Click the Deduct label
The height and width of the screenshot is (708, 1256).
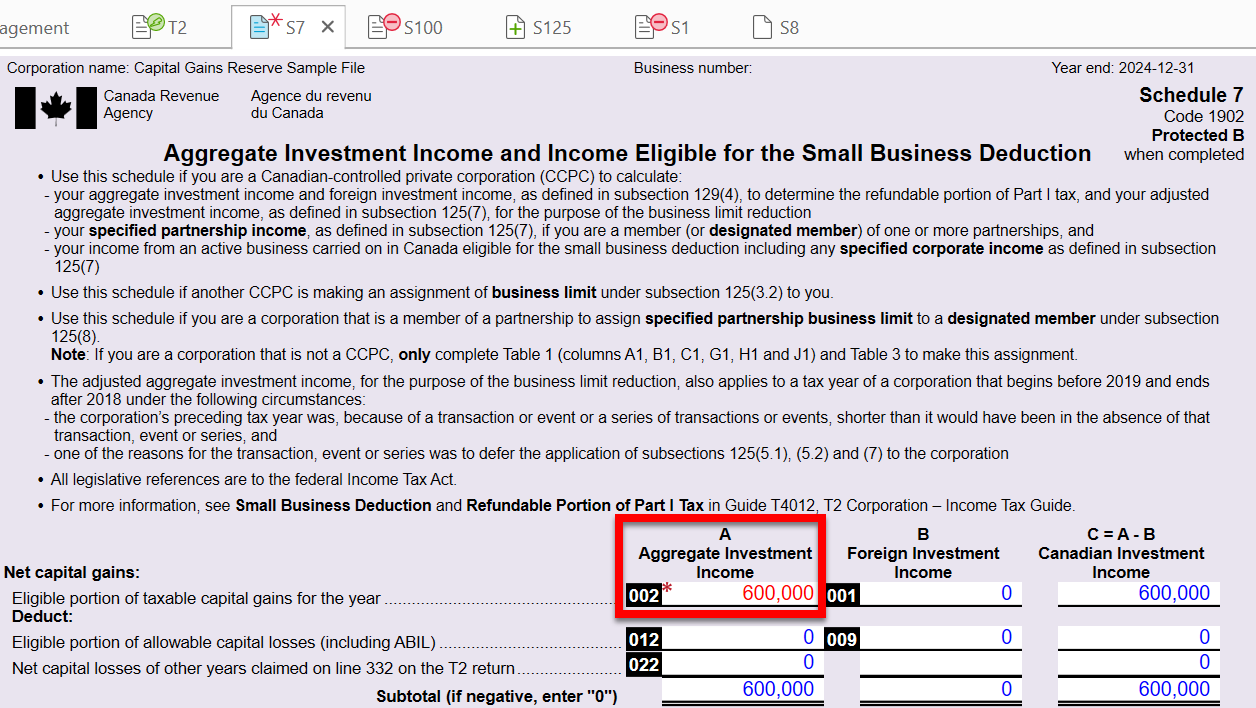point(41,617)
